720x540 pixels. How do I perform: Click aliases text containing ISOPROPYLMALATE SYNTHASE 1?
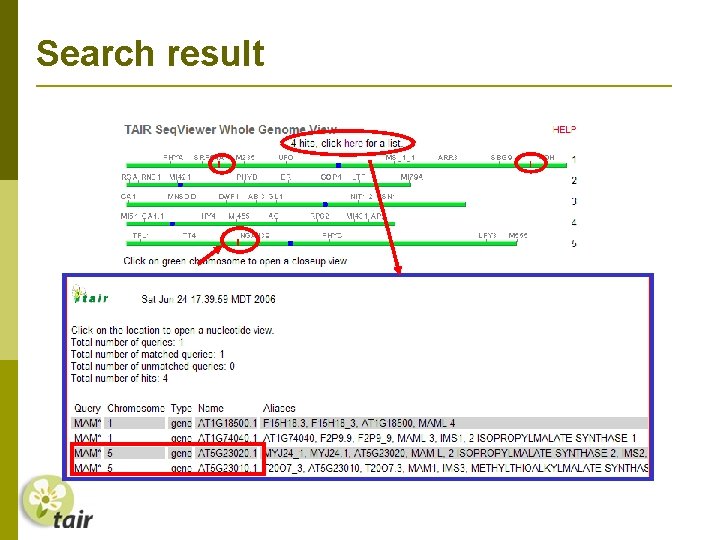pos(449,438)
